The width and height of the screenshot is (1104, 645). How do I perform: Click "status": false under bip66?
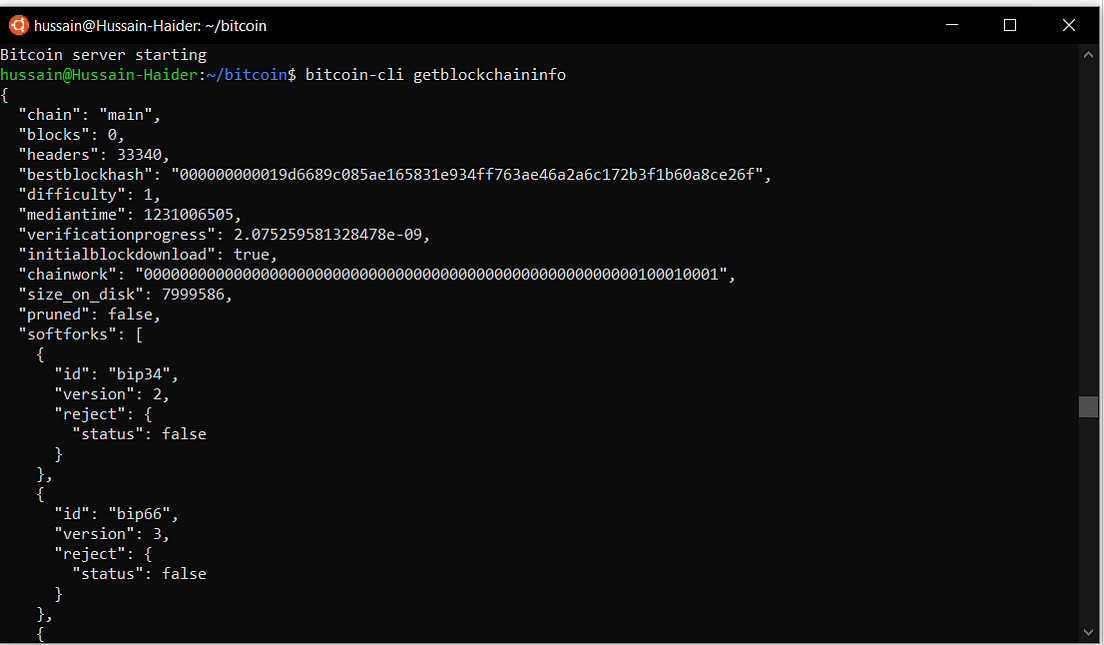click(139, 574)
